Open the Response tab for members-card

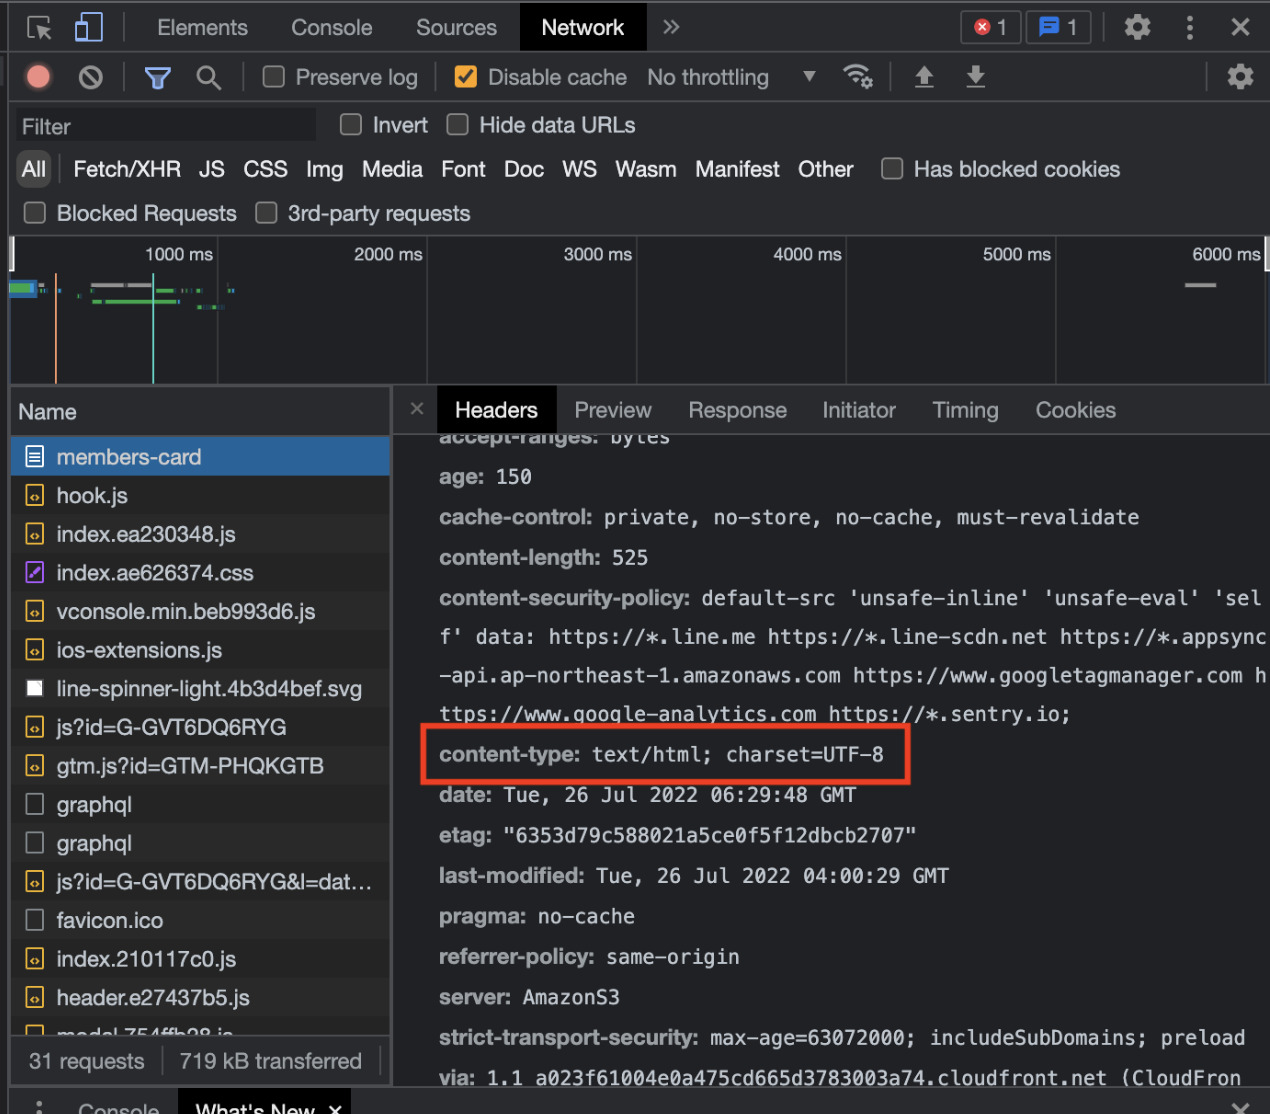(x=737, y=410)
